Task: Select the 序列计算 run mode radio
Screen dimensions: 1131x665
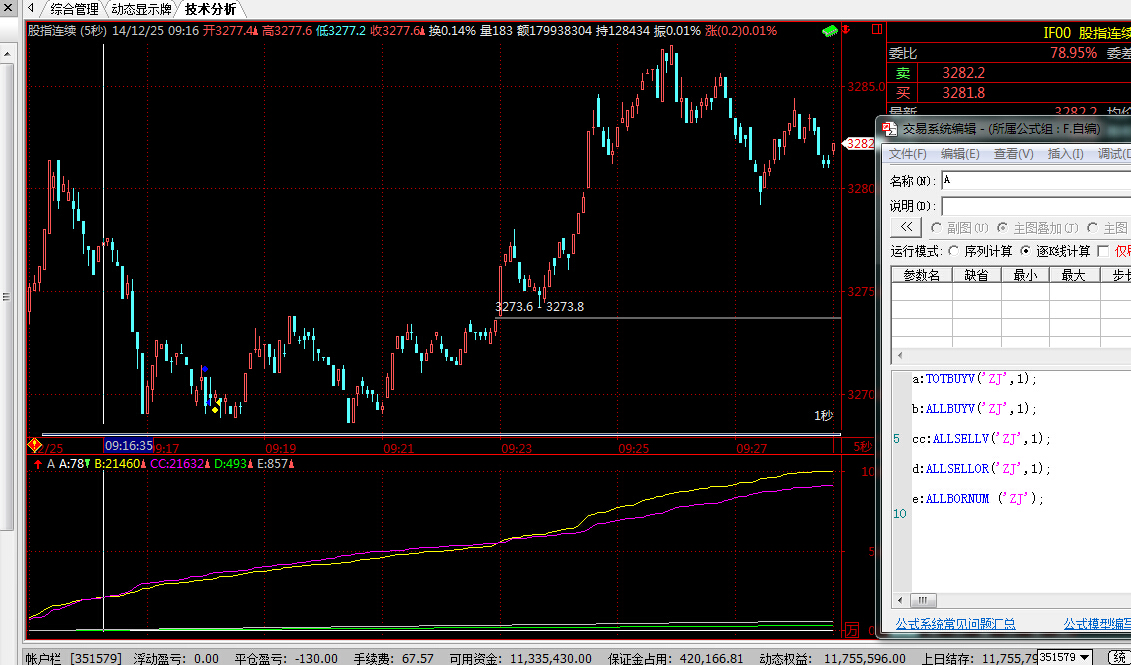Action: pyautogui.click(x=954, y=251)
